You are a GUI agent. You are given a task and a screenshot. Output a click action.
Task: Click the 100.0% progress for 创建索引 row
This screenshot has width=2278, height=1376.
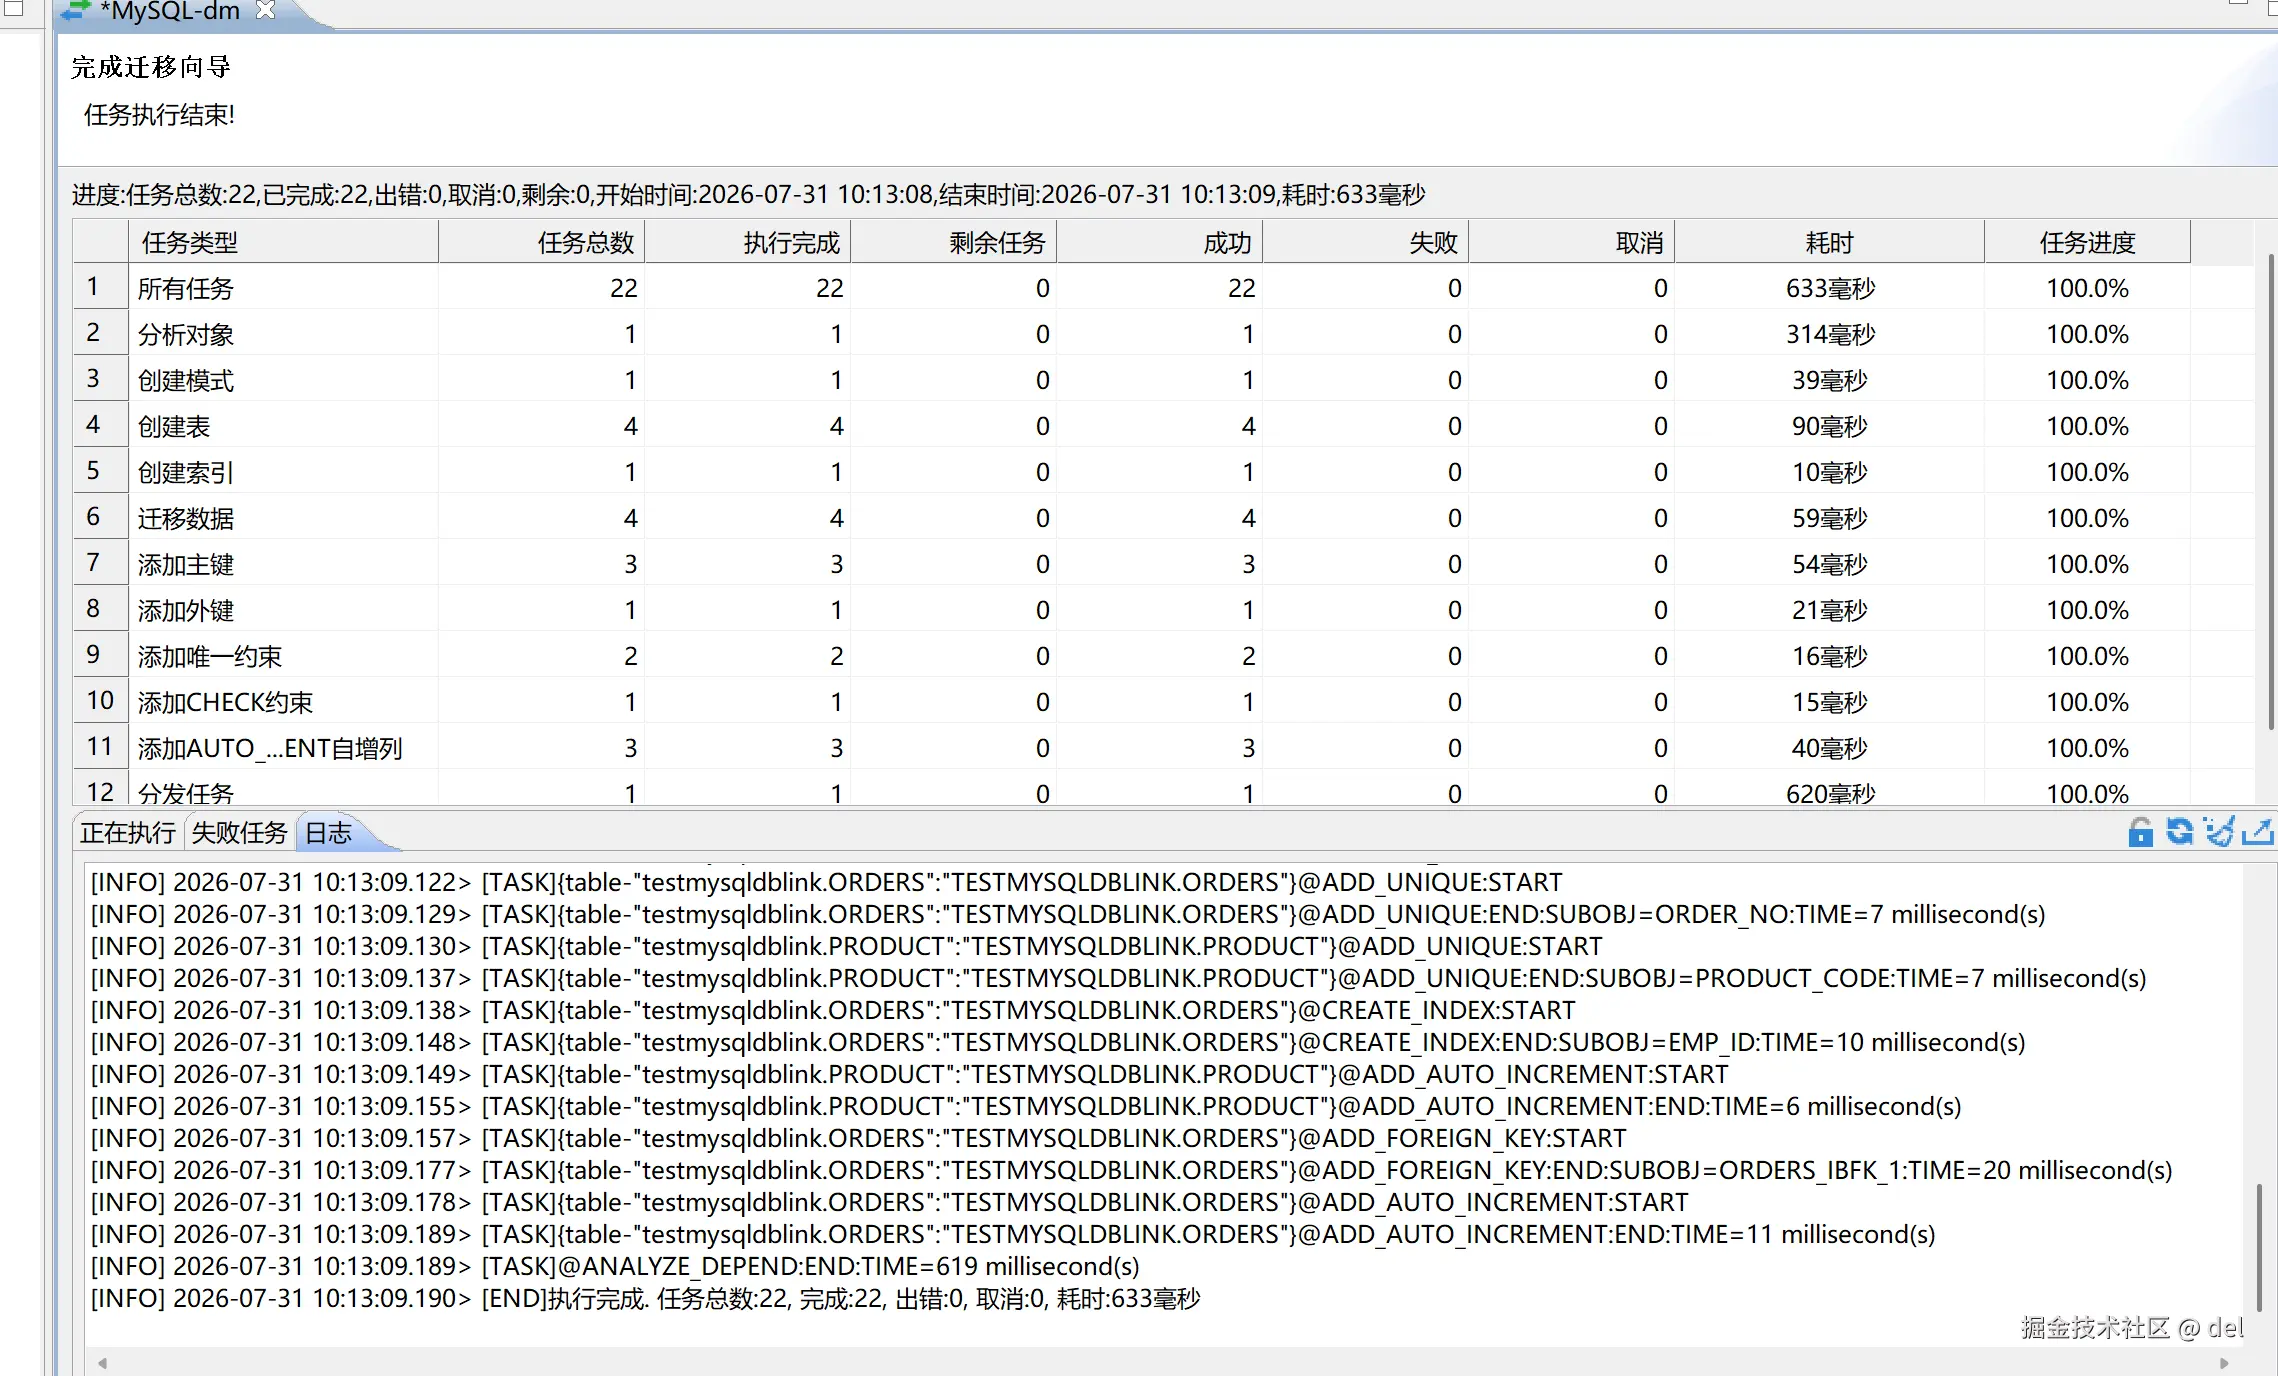point(2087,472)
